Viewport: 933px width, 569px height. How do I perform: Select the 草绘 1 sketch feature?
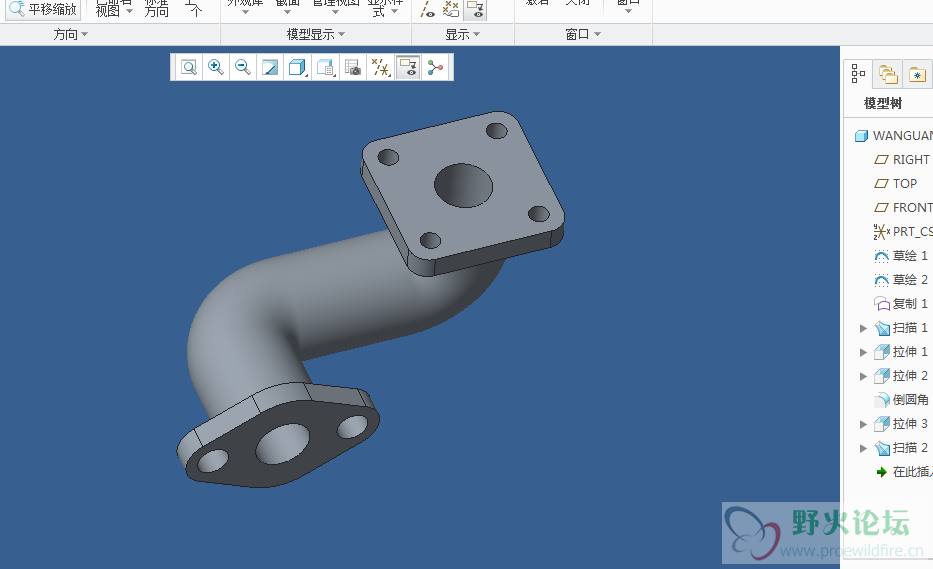[901, 256]
